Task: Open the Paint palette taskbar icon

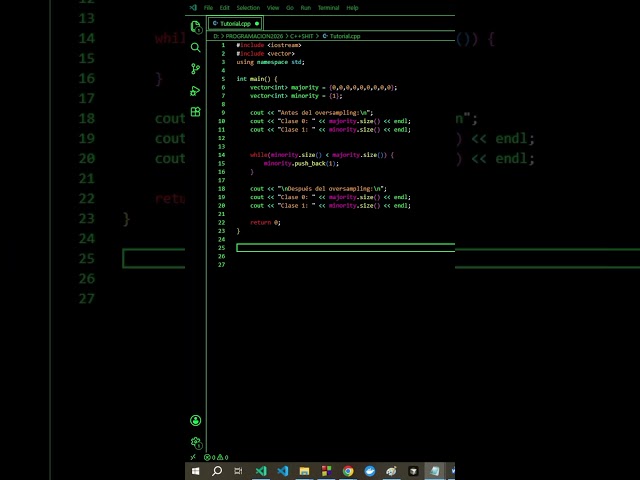Action: pyautogui.click(x=391, y=471)
